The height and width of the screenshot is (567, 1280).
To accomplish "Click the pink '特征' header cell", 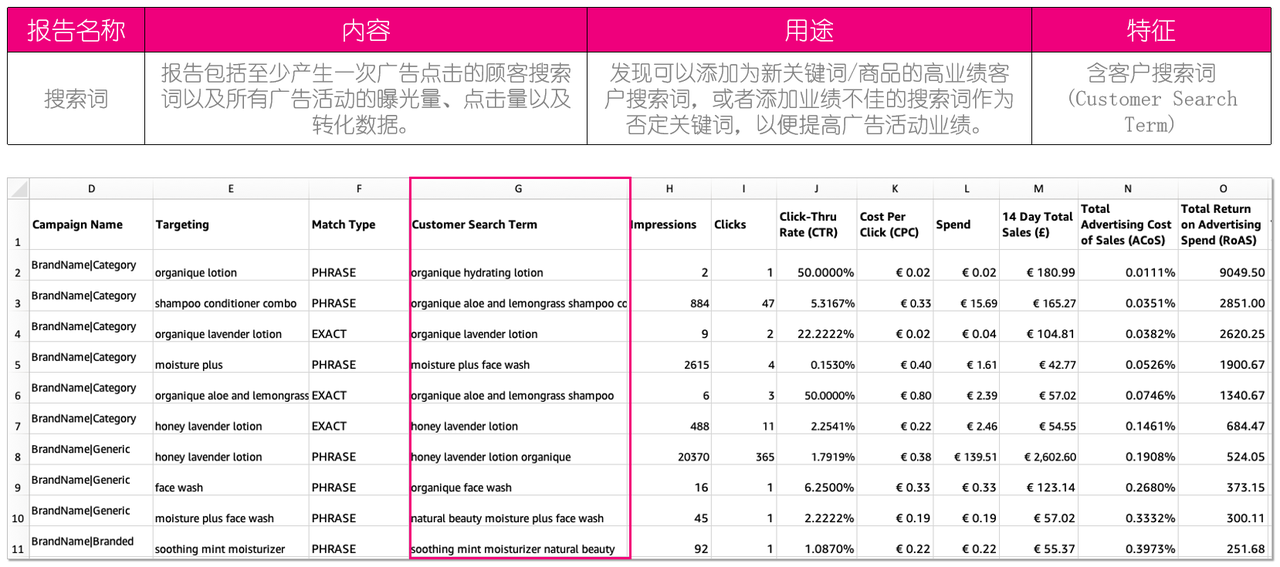I will pyautogui.click(x=1150, y=30).
